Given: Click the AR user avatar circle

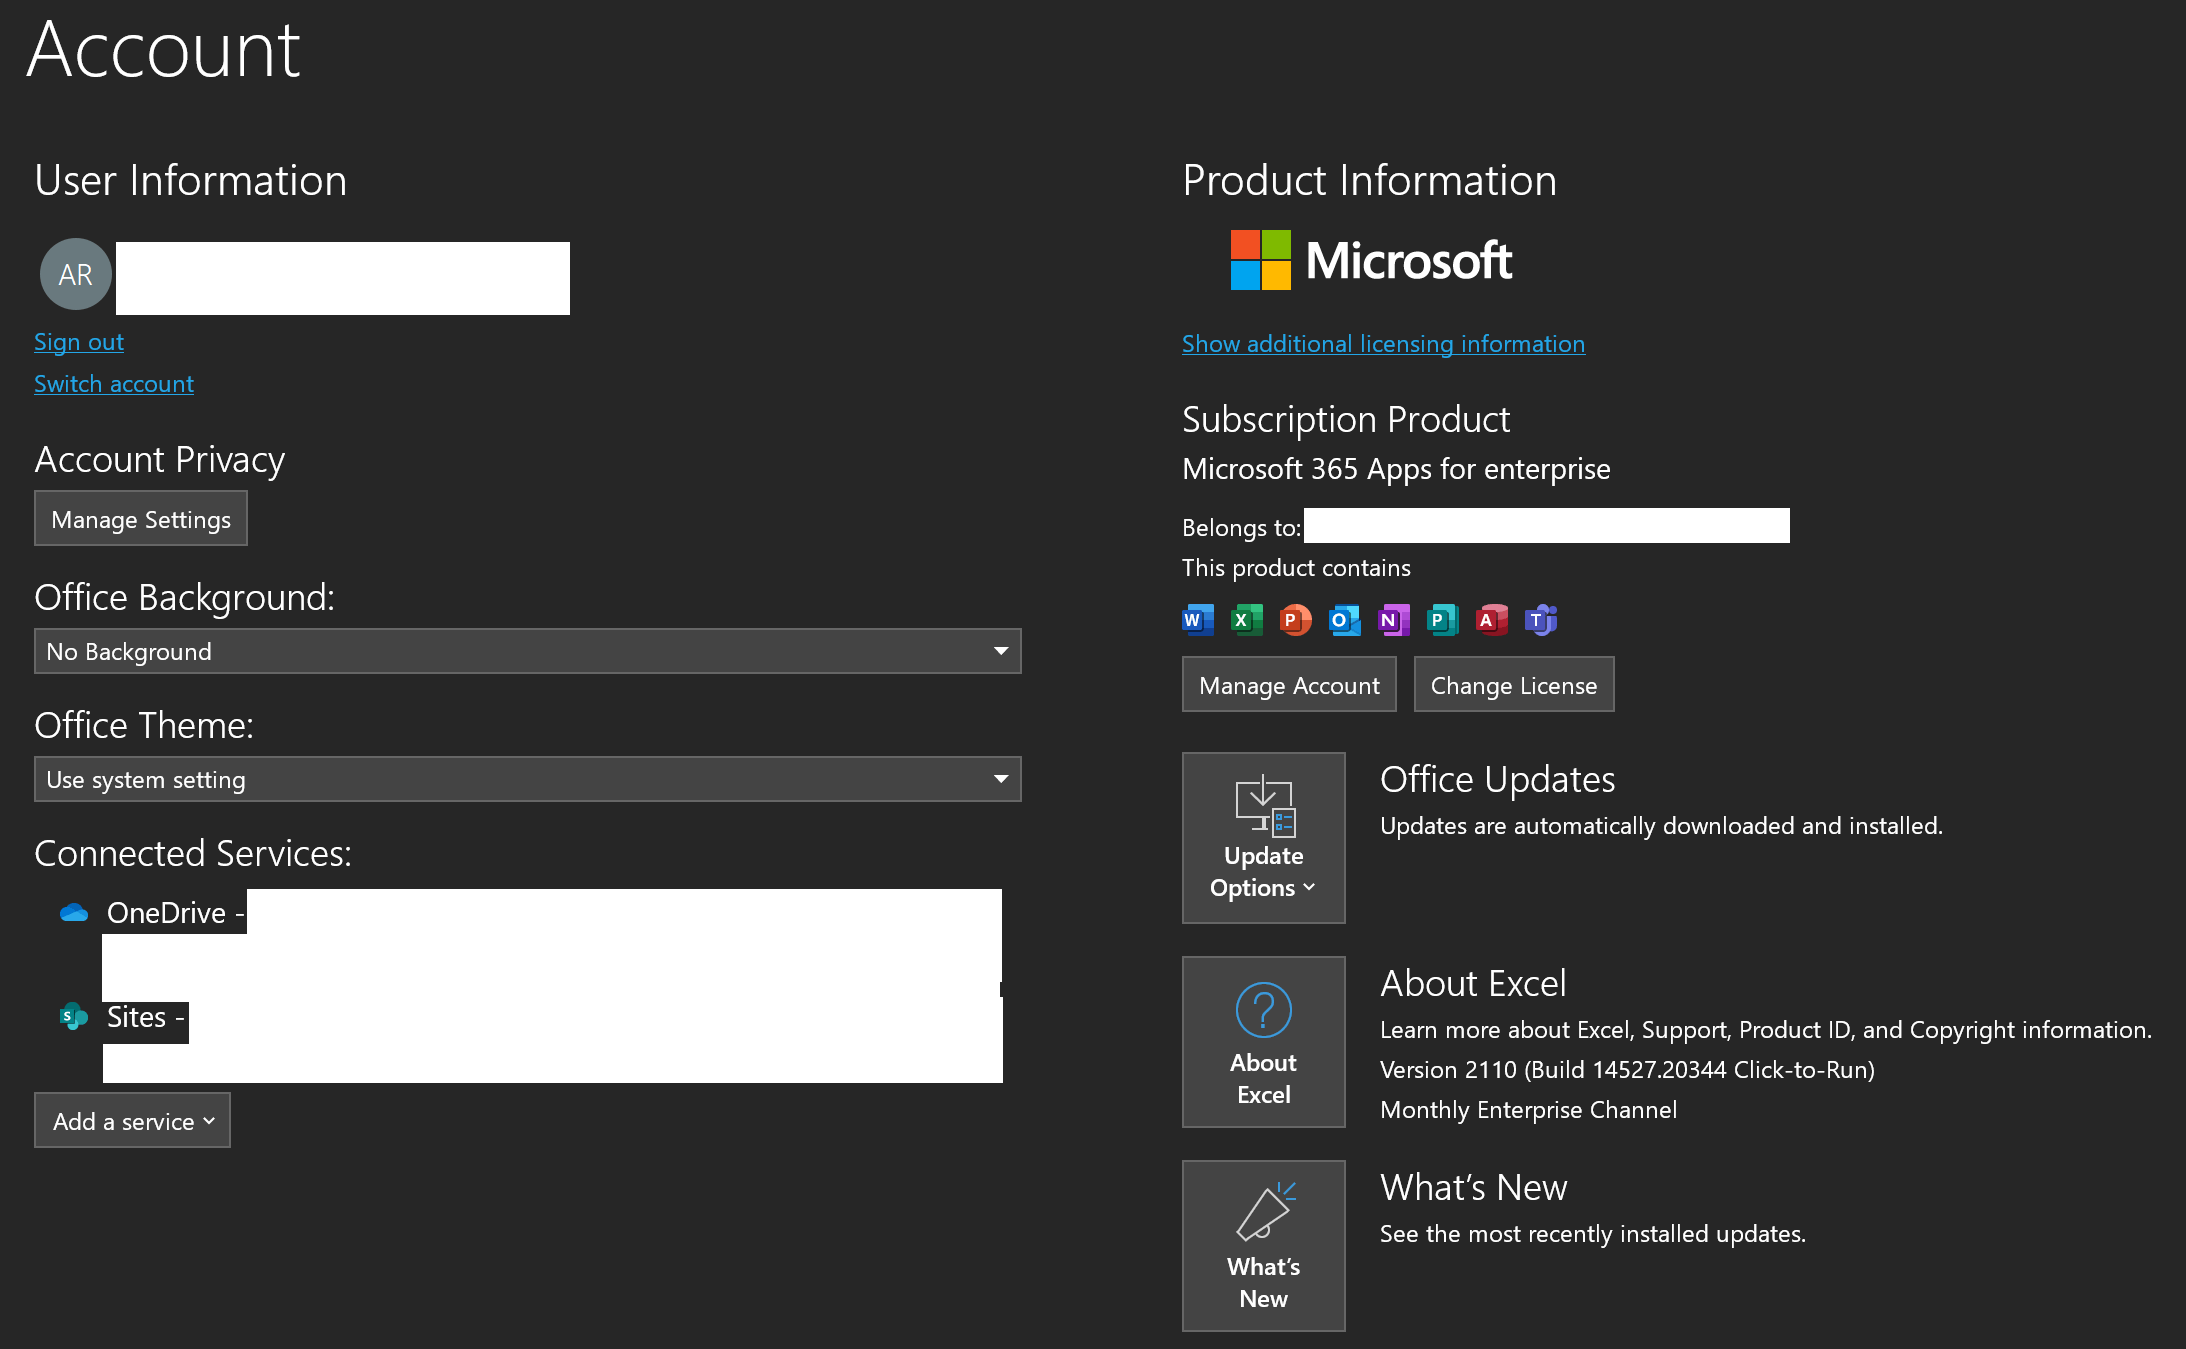Looking at the screenshot, I should pyautogui.click(x=75, y=274).
